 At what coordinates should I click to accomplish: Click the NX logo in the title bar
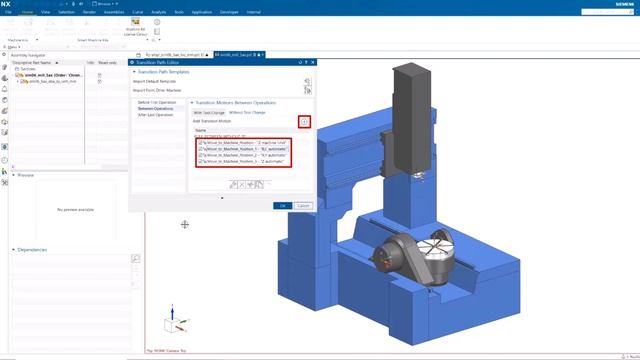click(x=6, y=4)
